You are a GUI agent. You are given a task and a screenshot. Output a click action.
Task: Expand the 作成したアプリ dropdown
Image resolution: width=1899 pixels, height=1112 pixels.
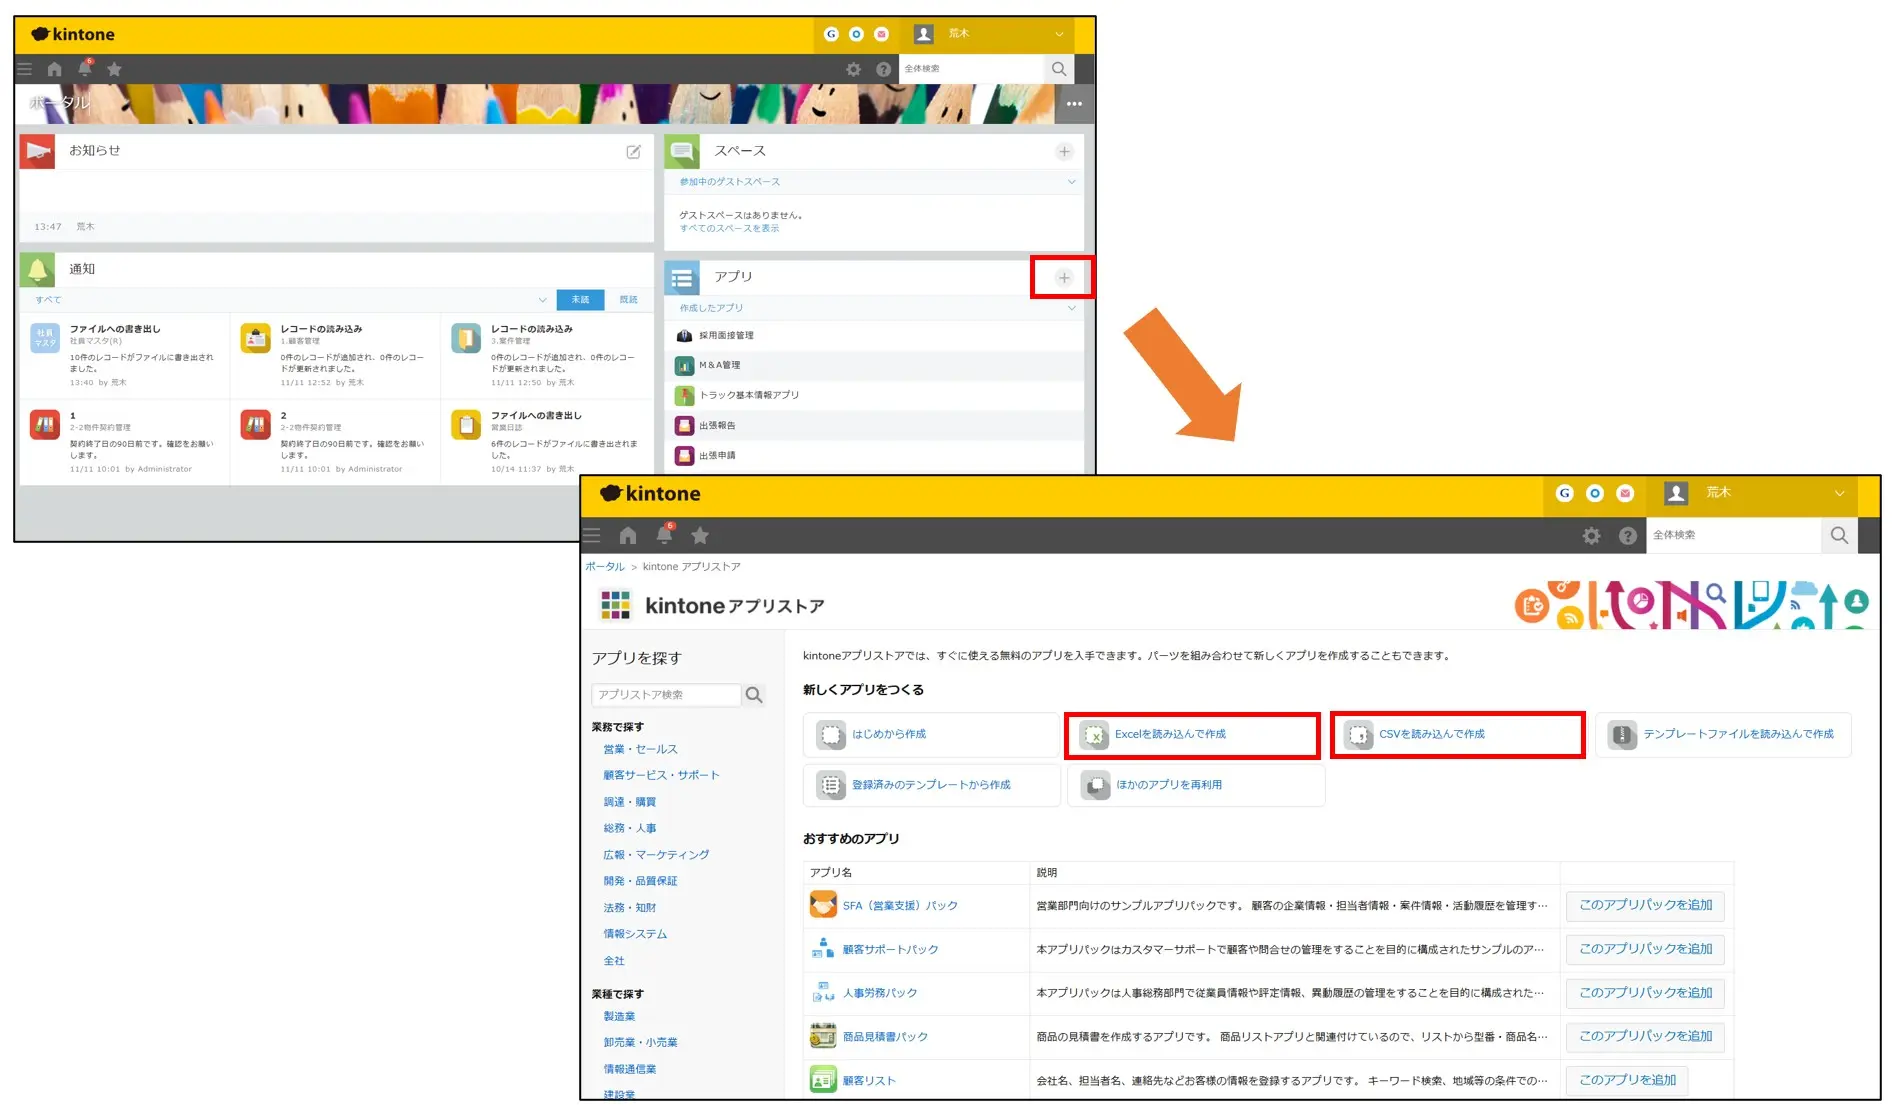pos(1071,308)
